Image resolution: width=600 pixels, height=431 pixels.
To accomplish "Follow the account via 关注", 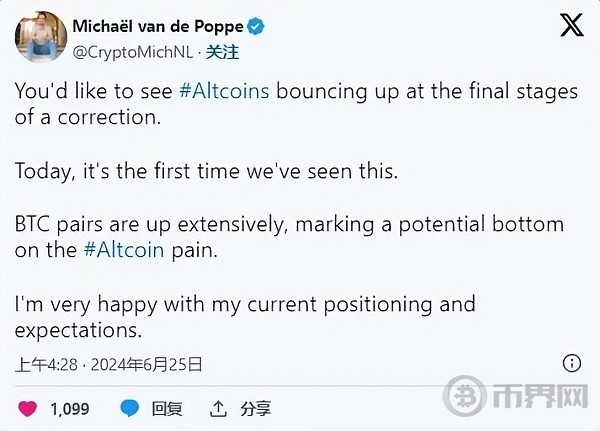I will tap(222, 52).
